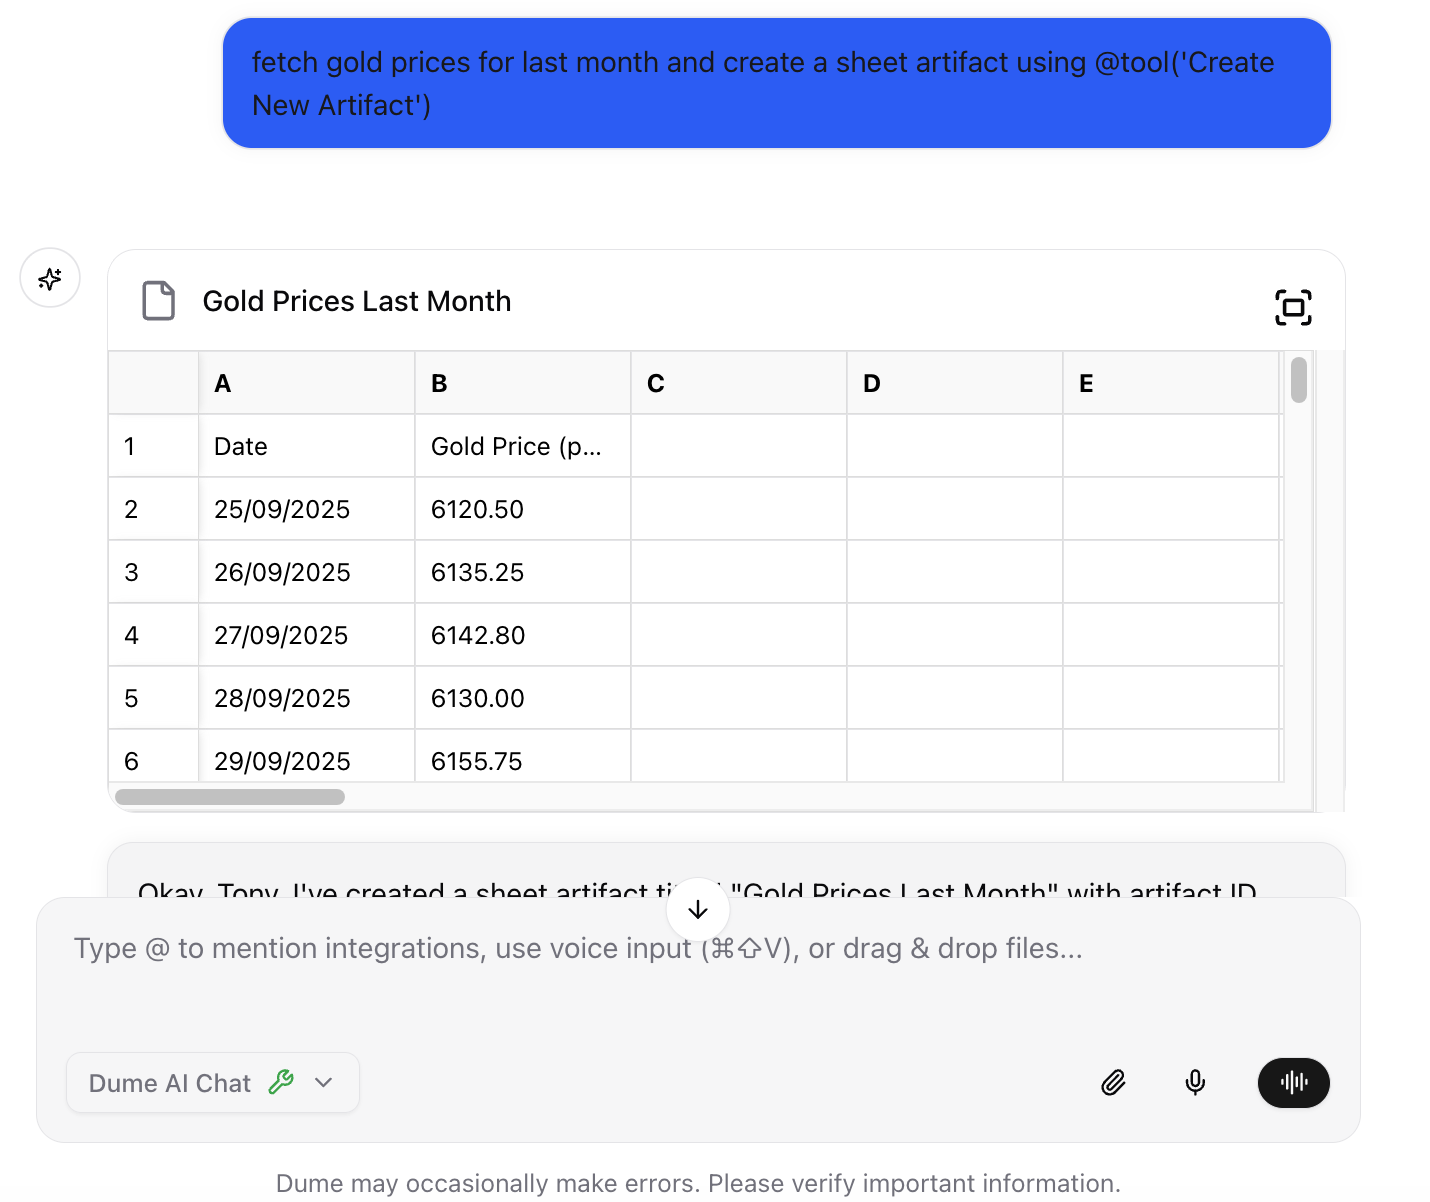
Task: Click the artifact title Gold Prices Last Month
Action: pos(357,300)
